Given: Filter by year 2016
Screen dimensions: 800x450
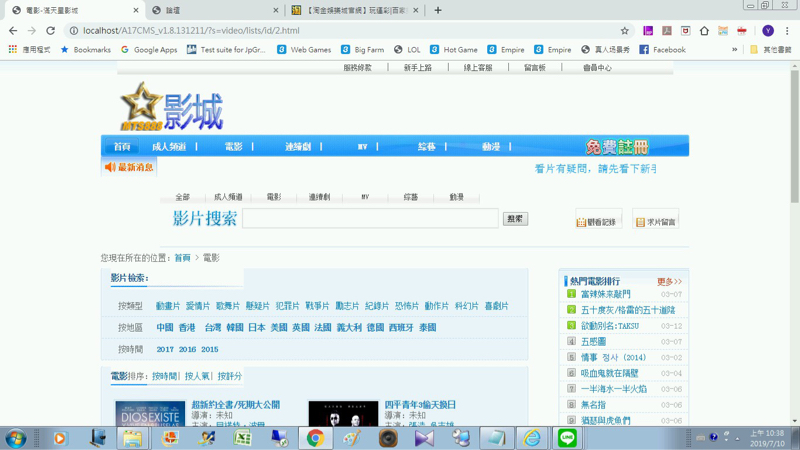Looking at the screenshot, I should click(187, 349).
